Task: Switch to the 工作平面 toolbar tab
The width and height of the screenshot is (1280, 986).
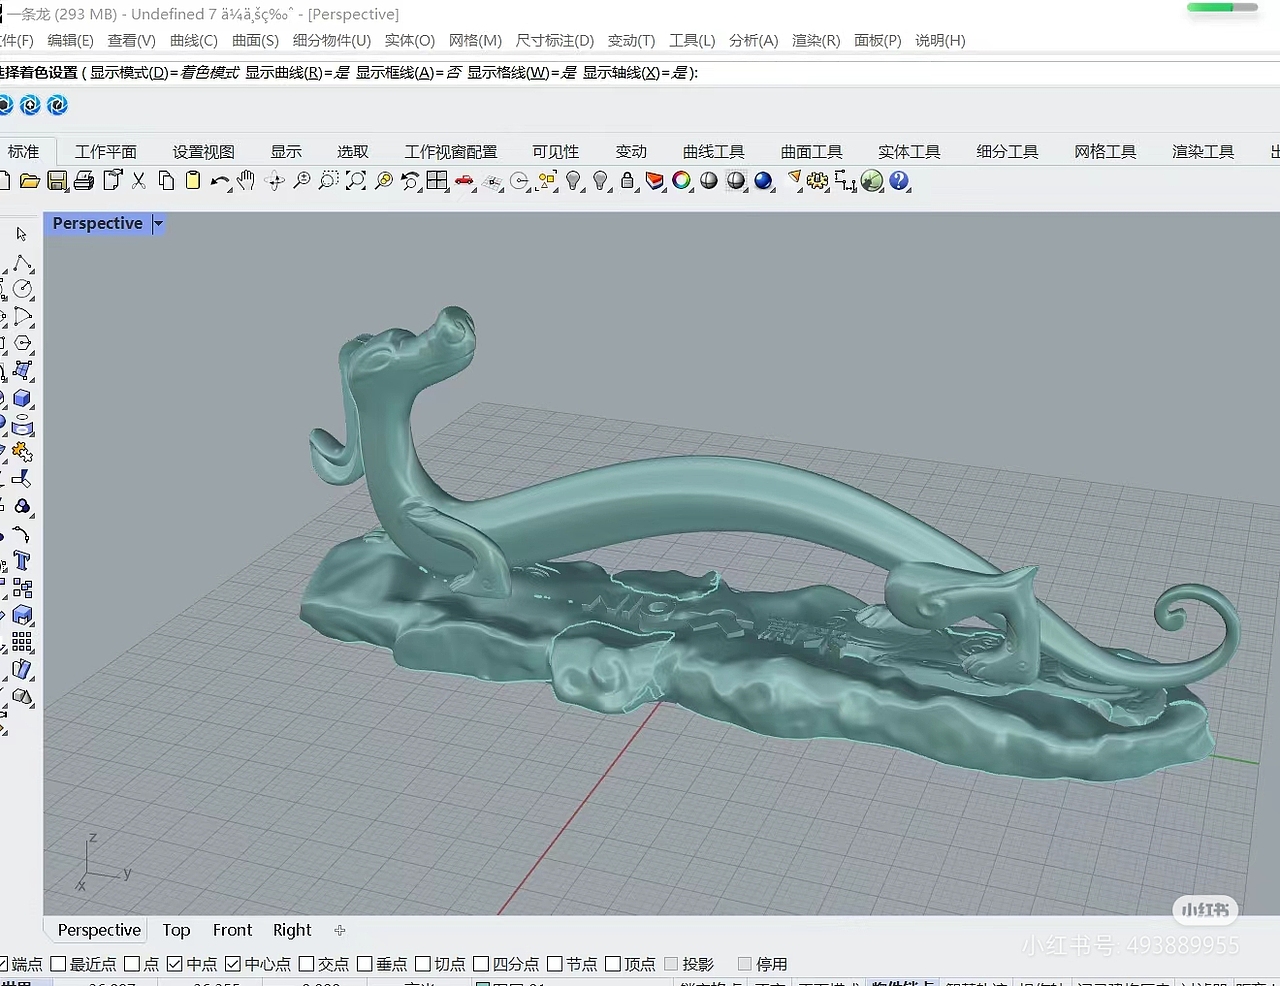Action: point(106,152)
